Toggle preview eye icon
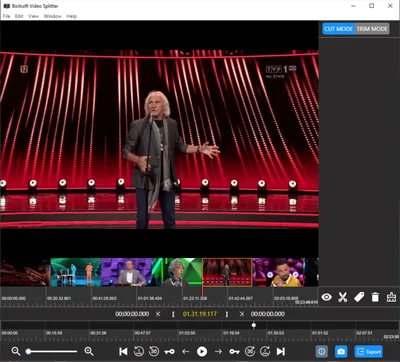Viewport: 400px width, 362px height. pyautogui.click(x=326, y=297)
